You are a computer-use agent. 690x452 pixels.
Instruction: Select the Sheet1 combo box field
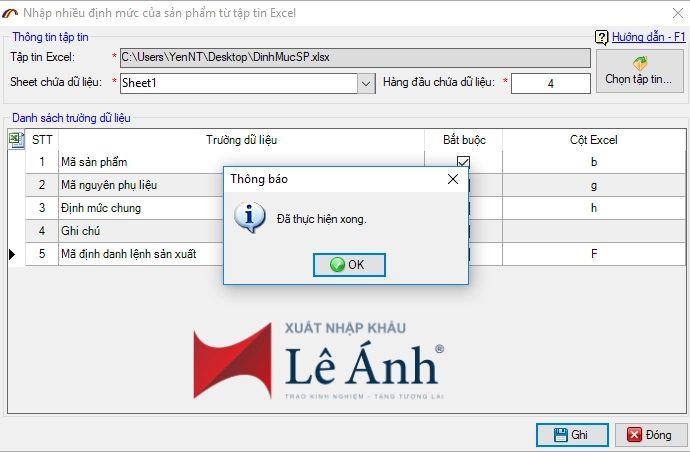tap(238, 83)
